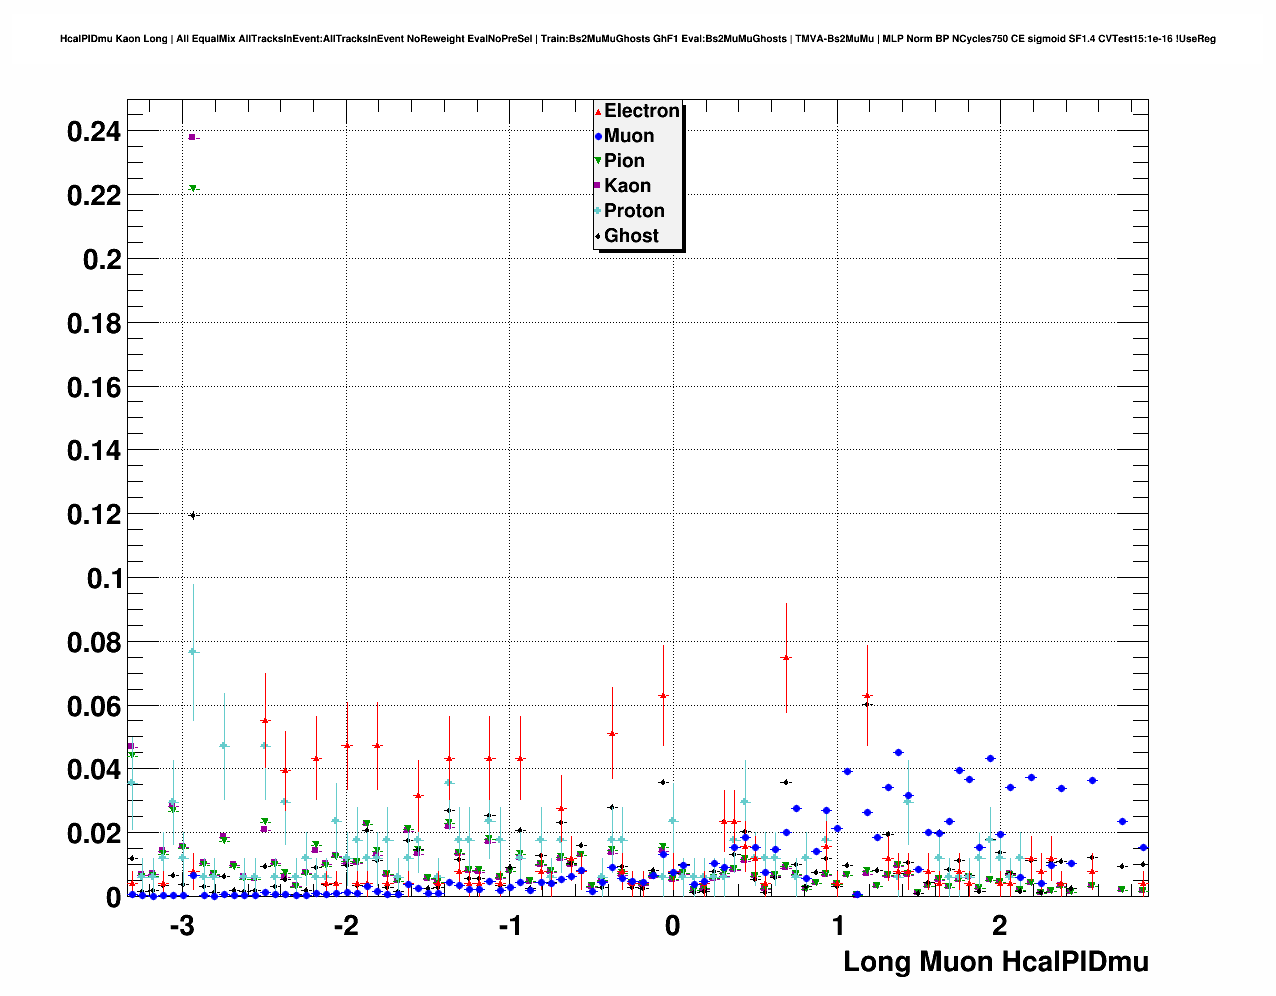Image resolution: width=1276 pixels, height=996 pixels.
Task: Click x-axis label -1
Action: click(509, 926)
